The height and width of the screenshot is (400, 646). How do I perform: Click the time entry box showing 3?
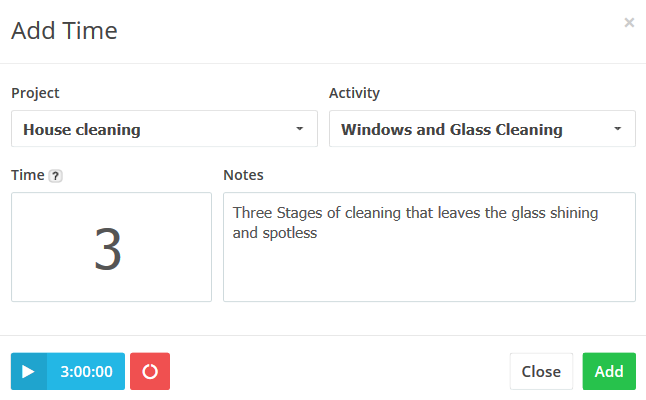click(x=111, y=247)
